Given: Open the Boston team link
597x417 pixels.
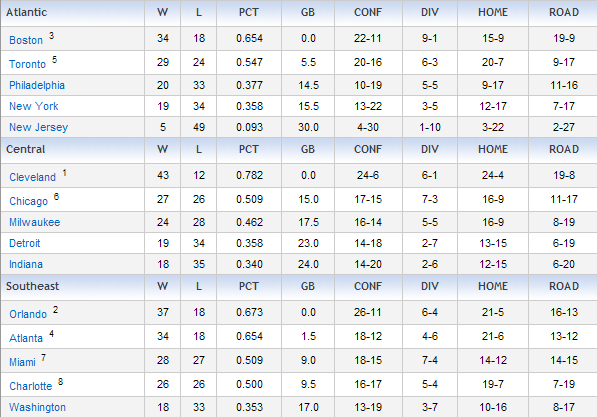Looking at the screenshot, I should [x=26, y=40].
